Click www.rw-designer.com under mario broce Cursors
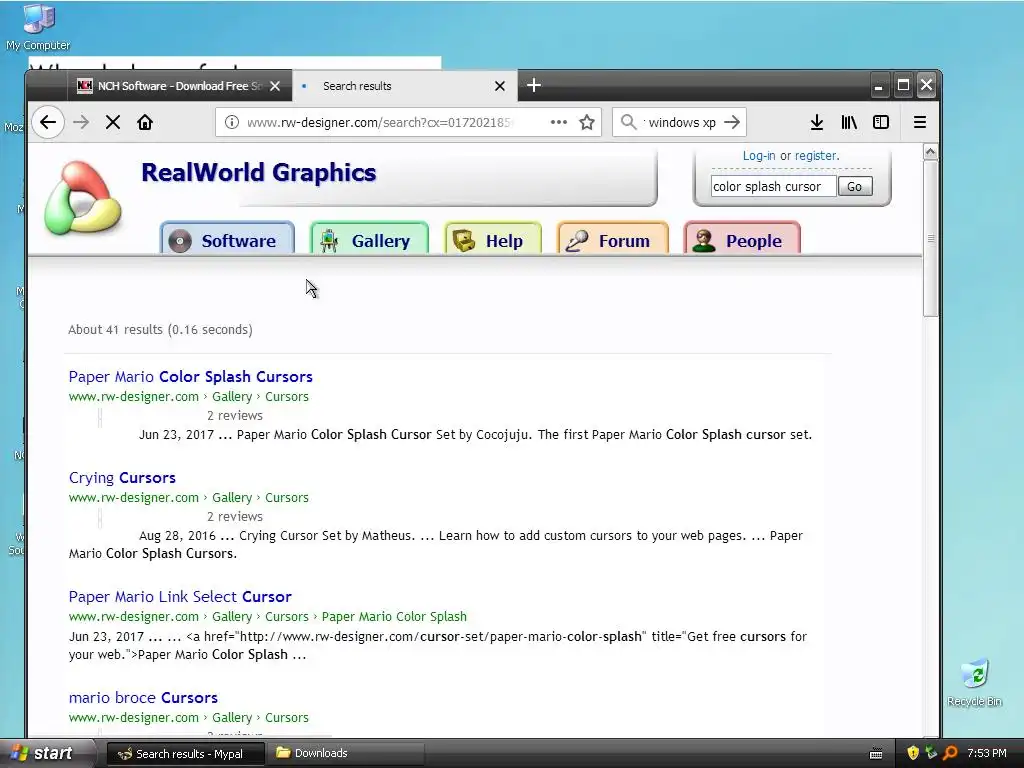This screenshot has height=768, width=1024. point(134,717)
